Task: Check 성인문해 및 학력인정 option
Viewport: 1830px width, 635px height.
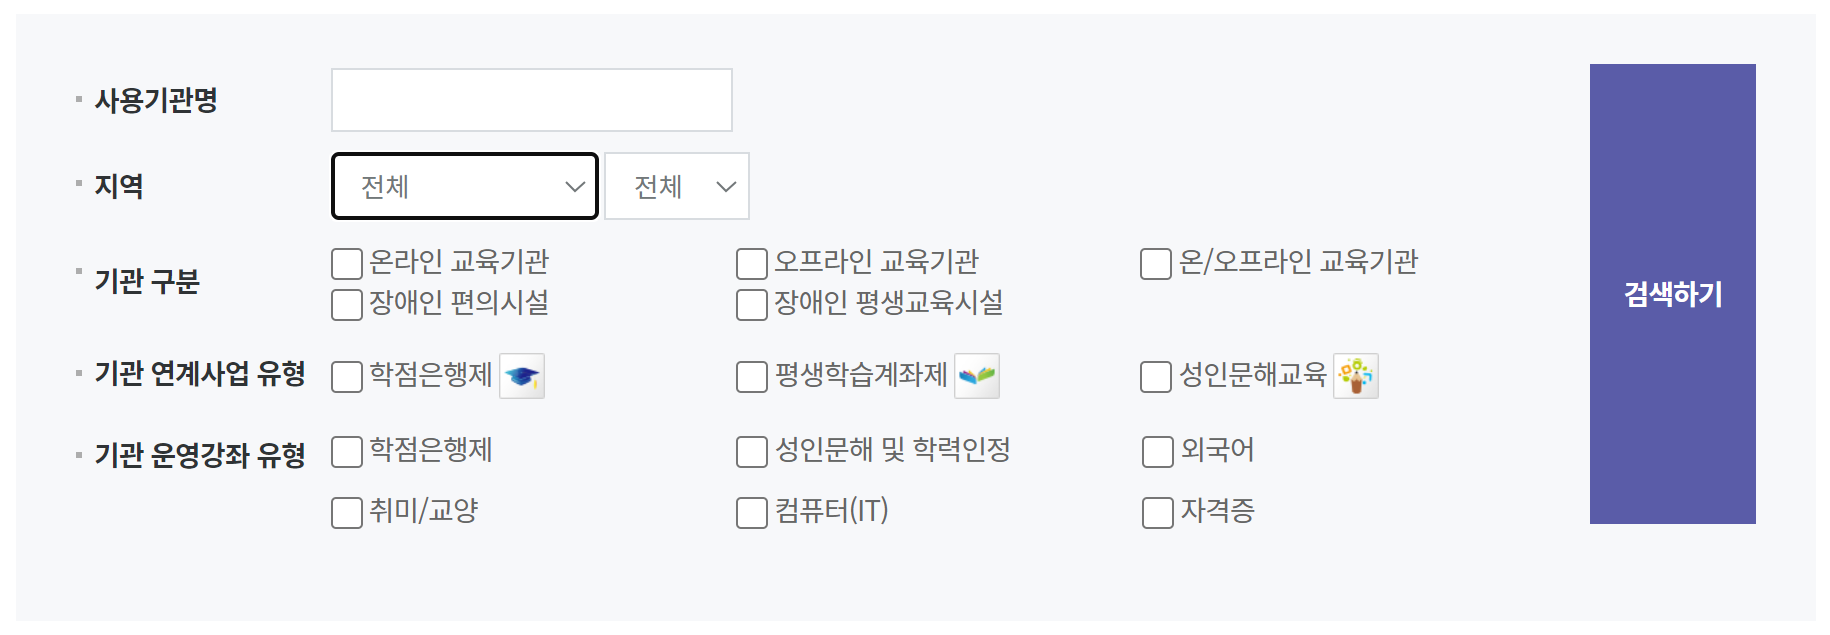Action: point(750,452)
